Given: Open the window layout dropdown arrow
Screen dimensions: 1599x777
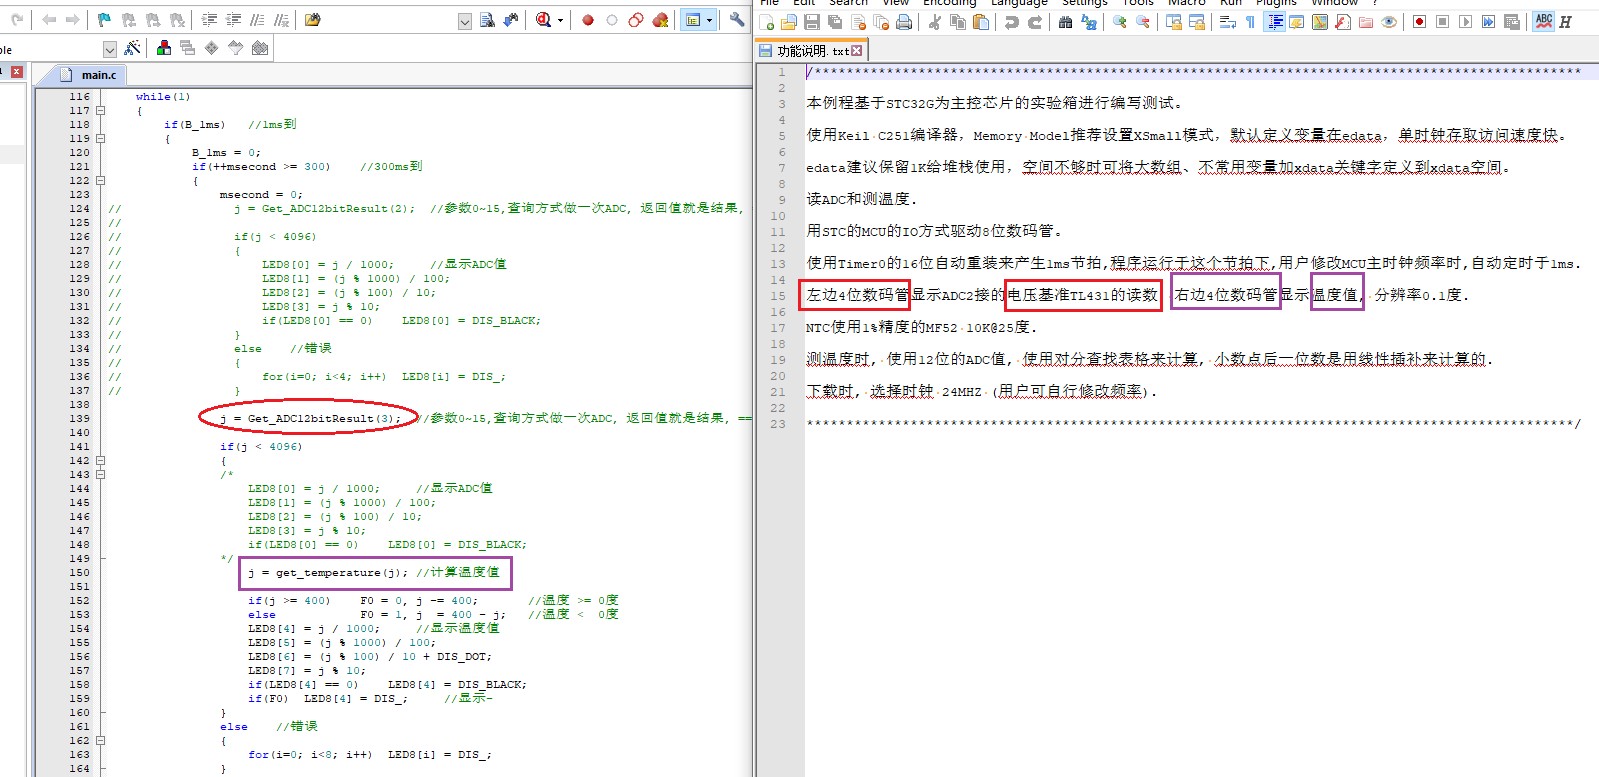Looking at the screenshot, I should pos(709,20).
